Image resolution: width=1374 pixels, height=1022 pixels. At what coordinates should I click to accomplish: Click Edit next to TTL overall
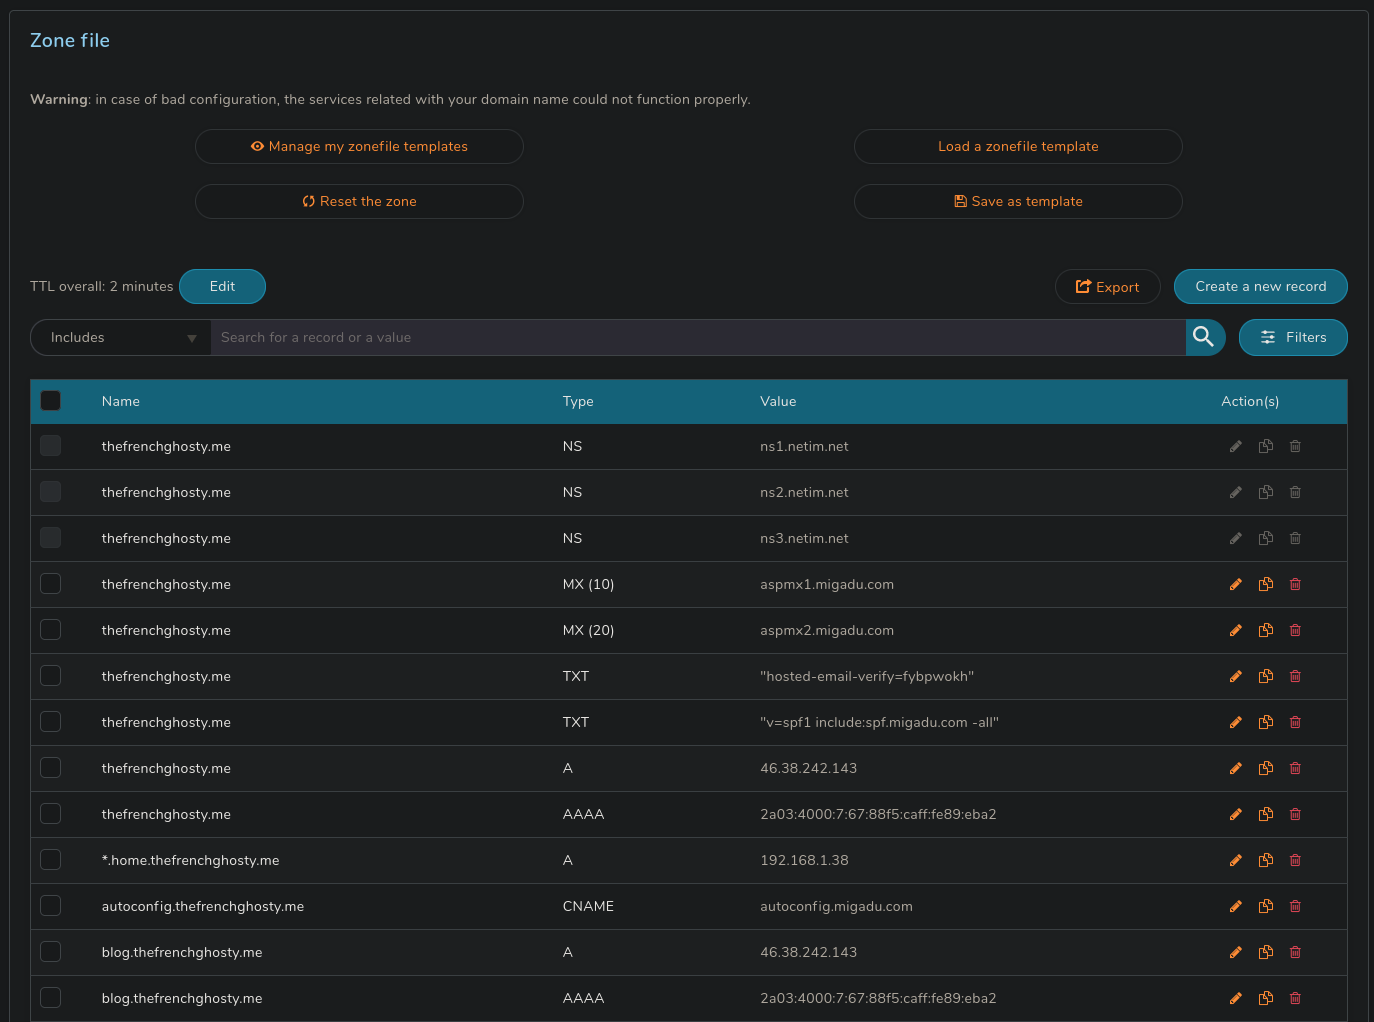222,287
